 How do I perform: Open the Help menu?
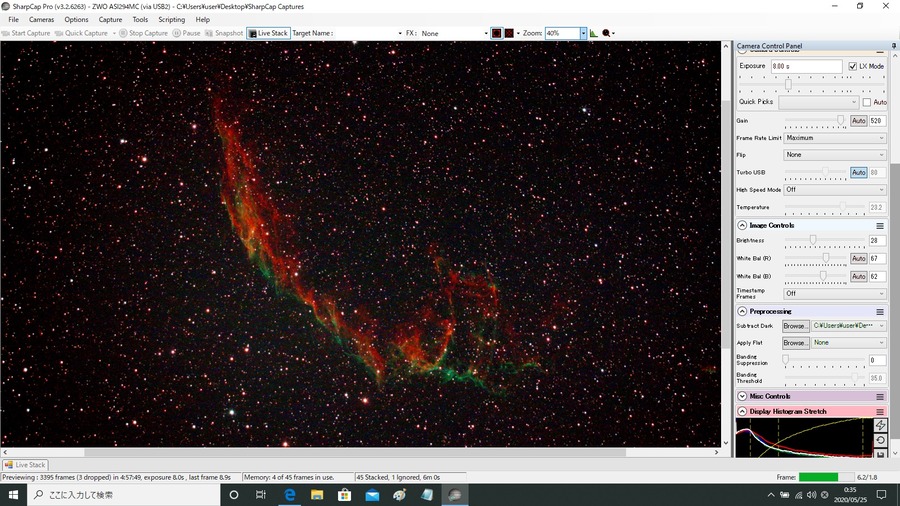(203, 20)
